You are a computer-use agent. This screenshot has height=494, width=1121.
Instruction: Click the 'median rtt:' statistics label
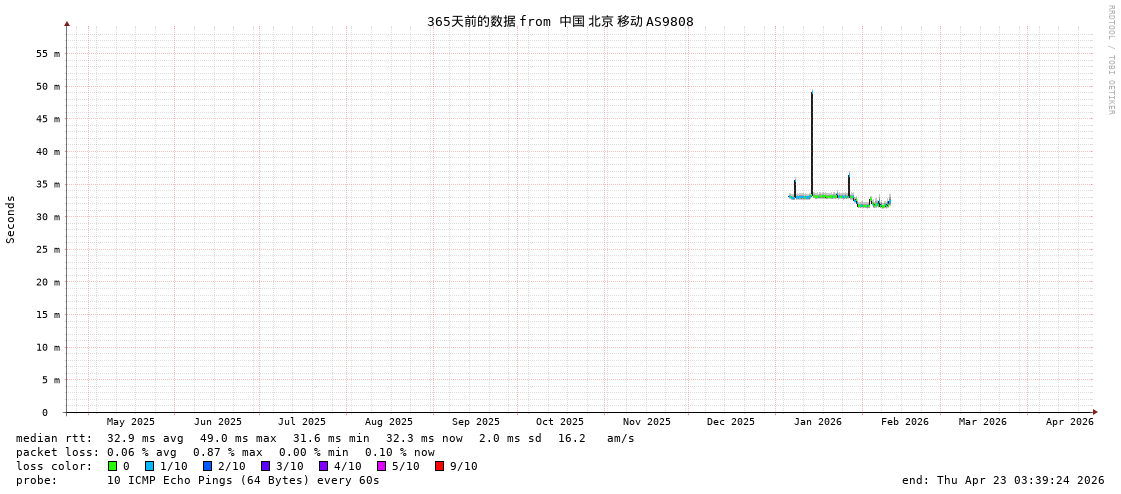[x=54, y=438]
